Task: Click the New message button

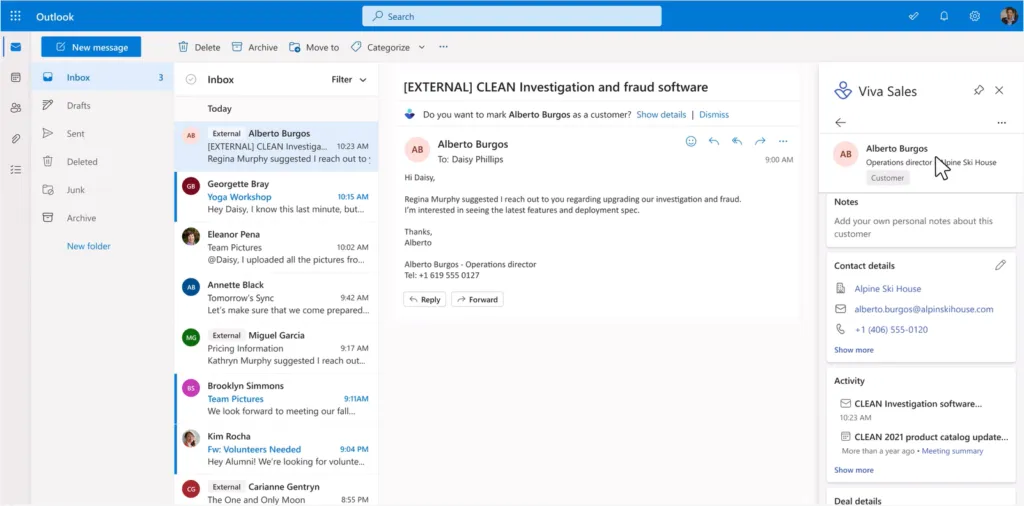Action: [91, 47]
